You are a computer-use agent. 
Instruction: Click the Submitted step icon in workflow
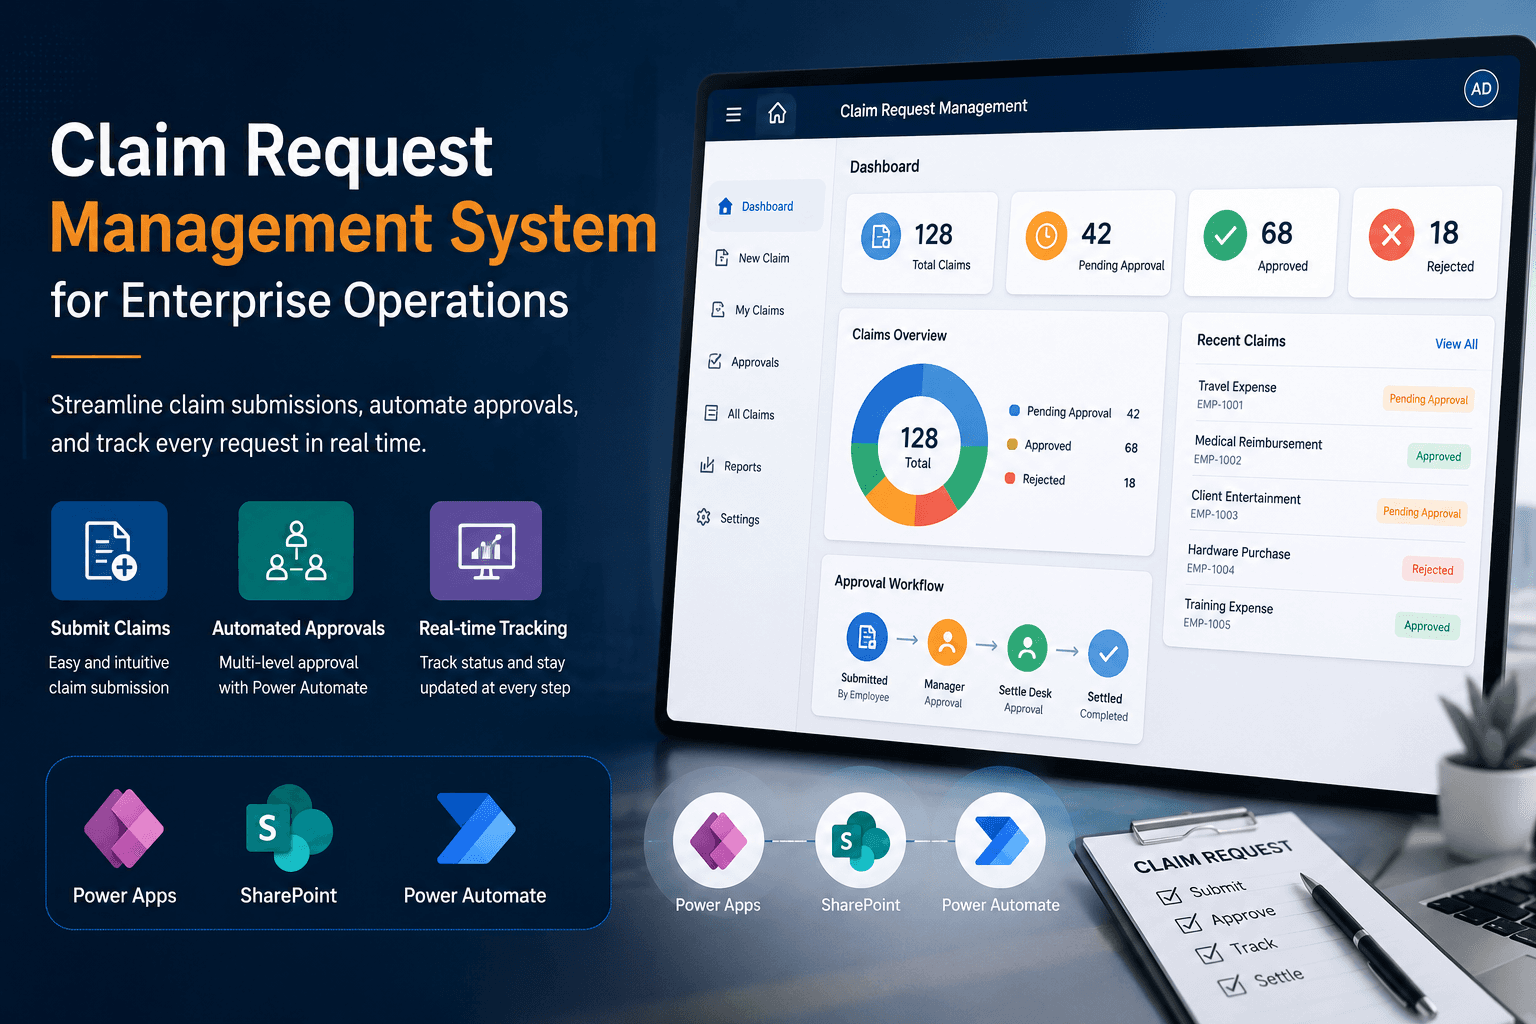[867, 636]
